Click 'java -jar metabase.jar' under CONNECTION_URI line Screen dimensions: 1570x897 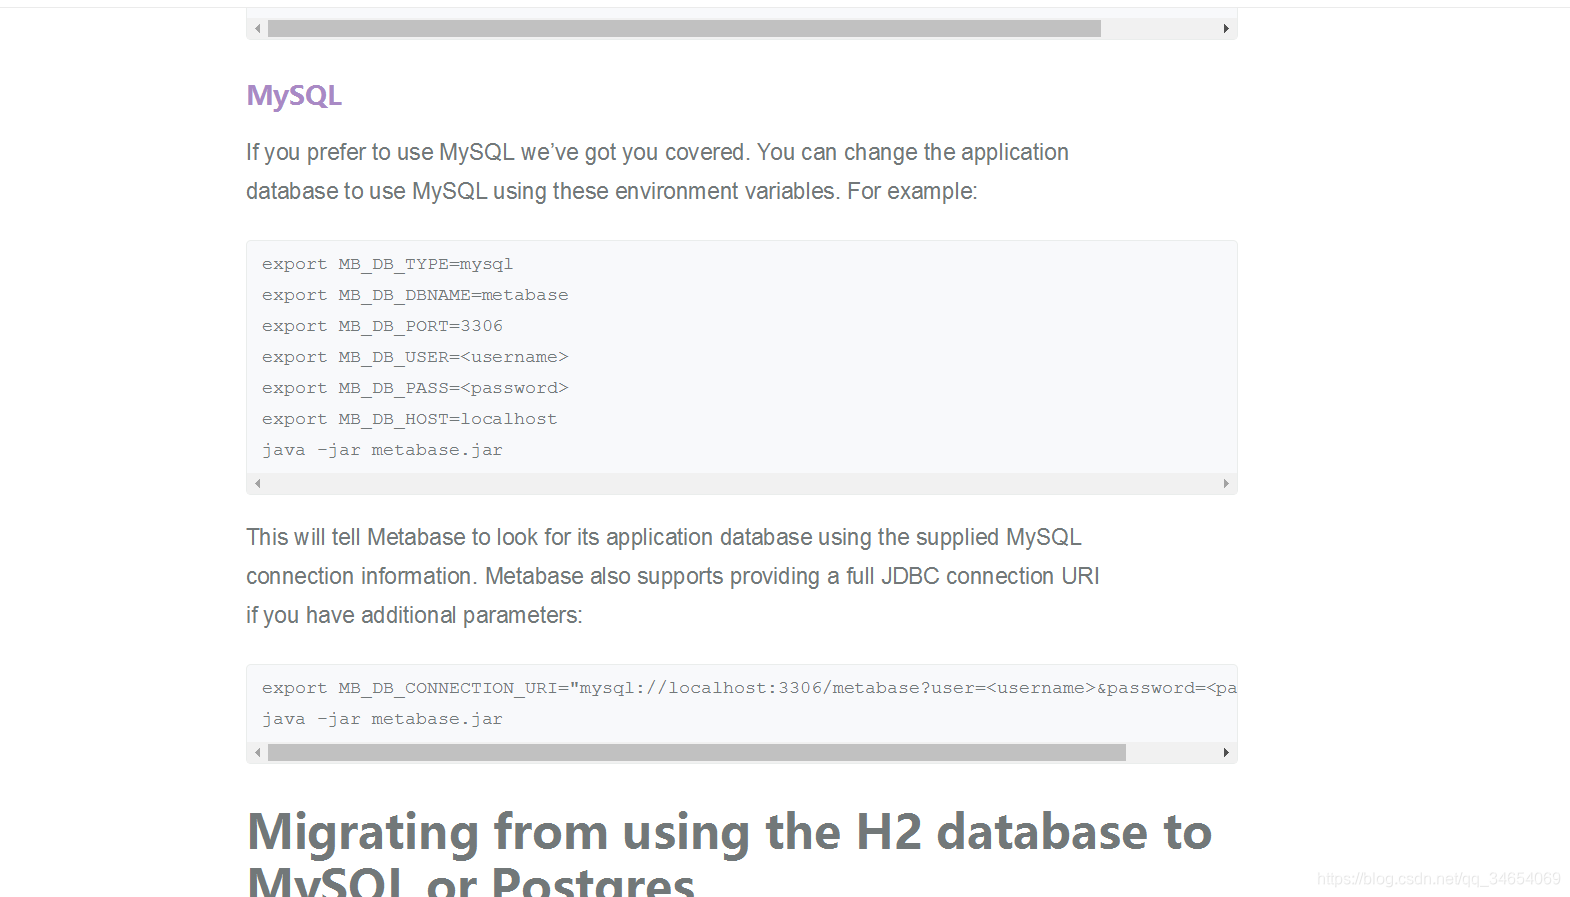point(382,719)
